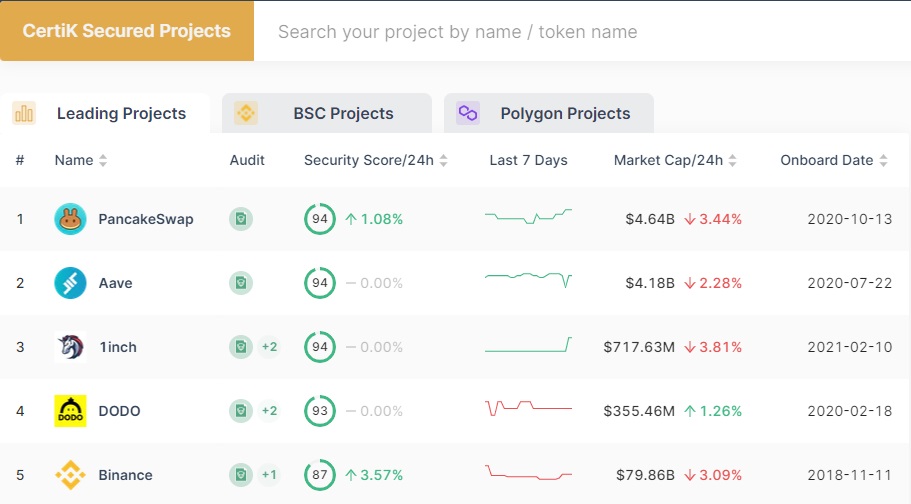This screenshot has height=504, width=911.
Task: Open the PancakeSwap project link
Action: tap(146, 219)
